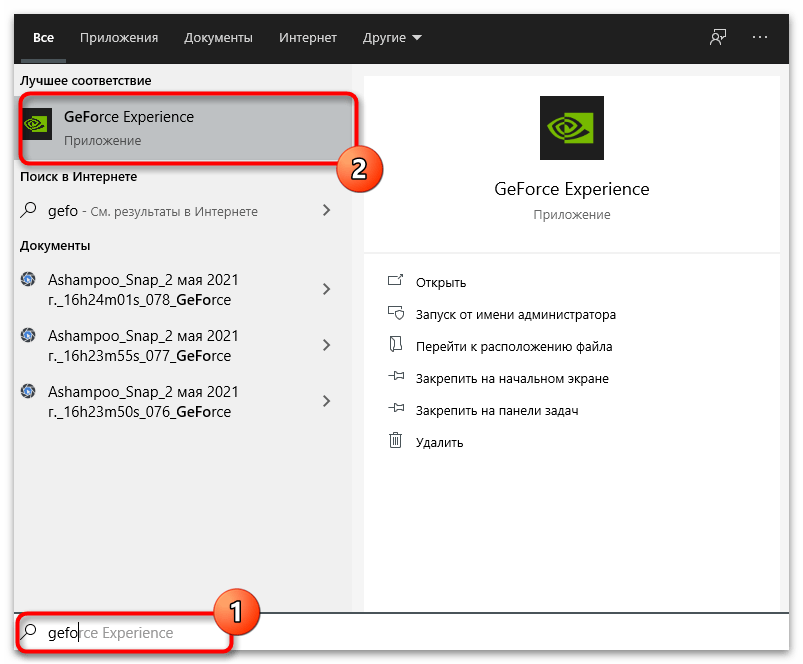Click the file icon of 078_GeForce document

pos(29,280)
